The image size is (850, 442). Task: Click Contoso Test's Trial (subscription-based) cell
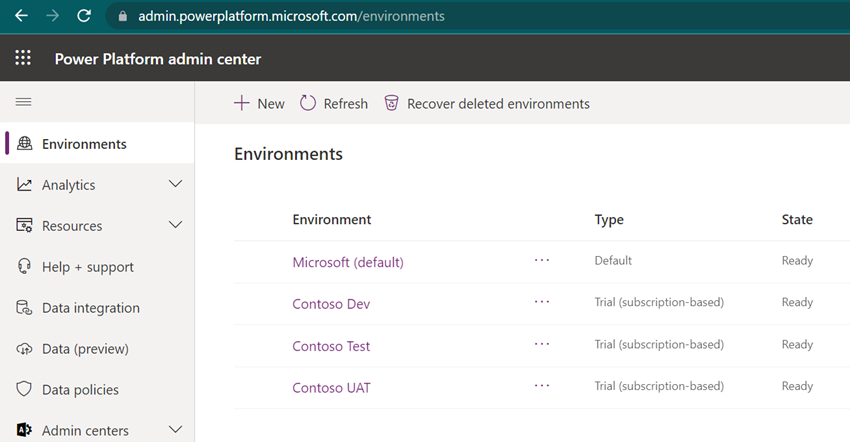pos(659,344)
